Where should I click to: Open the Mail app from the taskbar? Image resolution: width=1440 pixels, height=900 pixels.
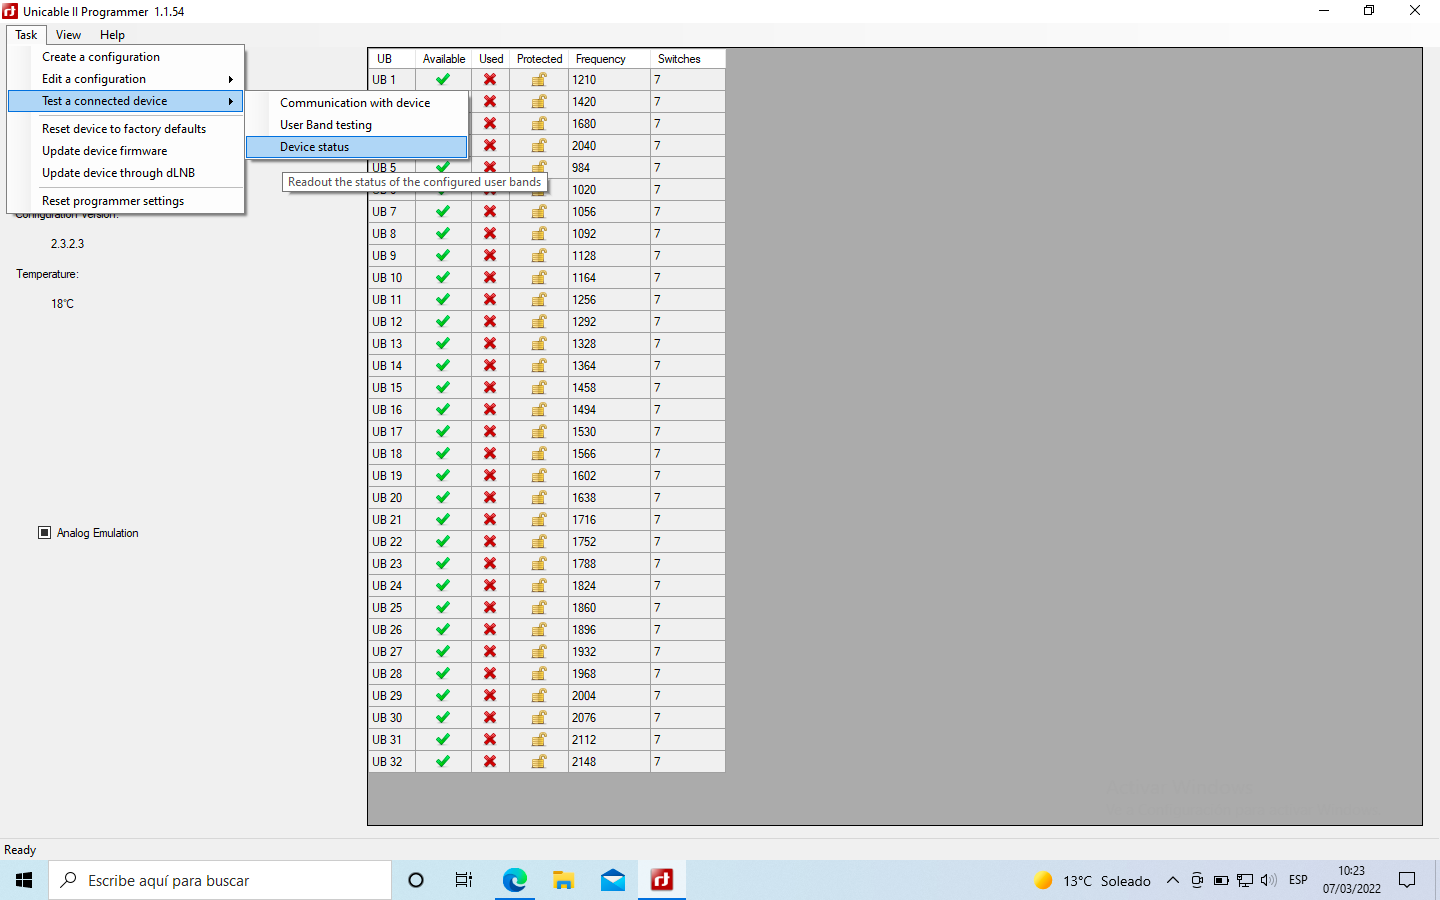click(613, 880)
